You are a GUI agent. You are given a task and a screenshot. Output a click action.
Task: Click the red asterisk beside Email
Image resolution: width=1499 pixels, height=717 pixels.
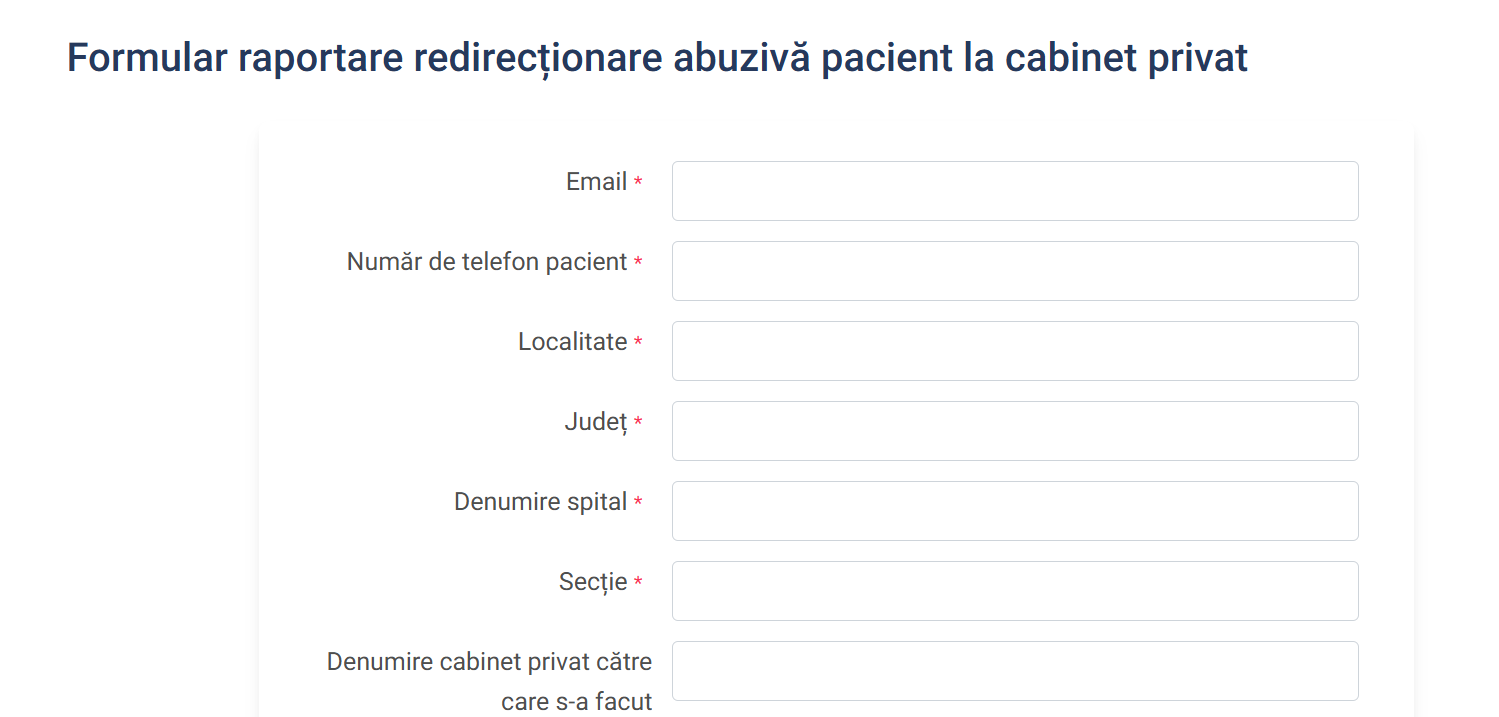point(638,183)
